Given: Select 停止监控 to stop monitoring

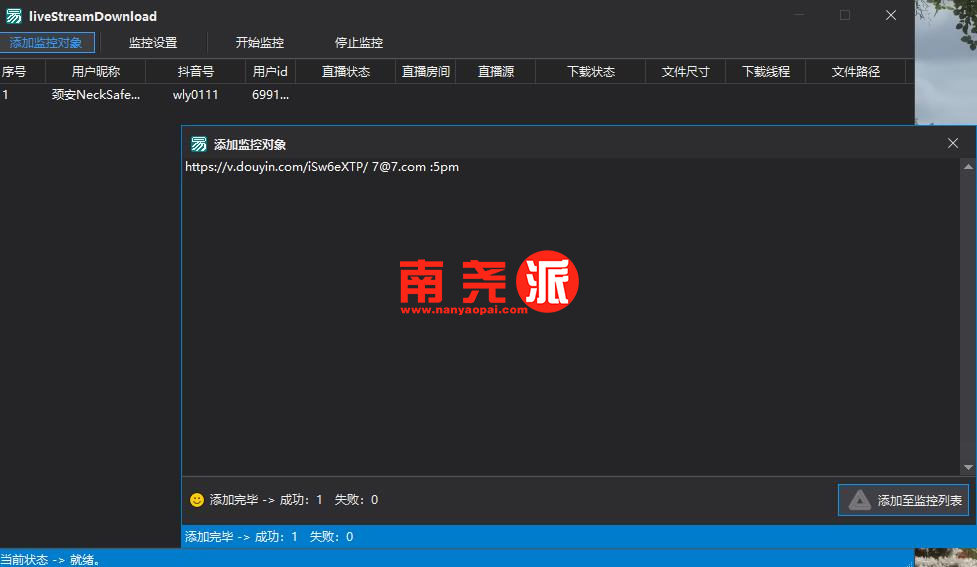Looking at the screenshot, I should coord(358,42).
